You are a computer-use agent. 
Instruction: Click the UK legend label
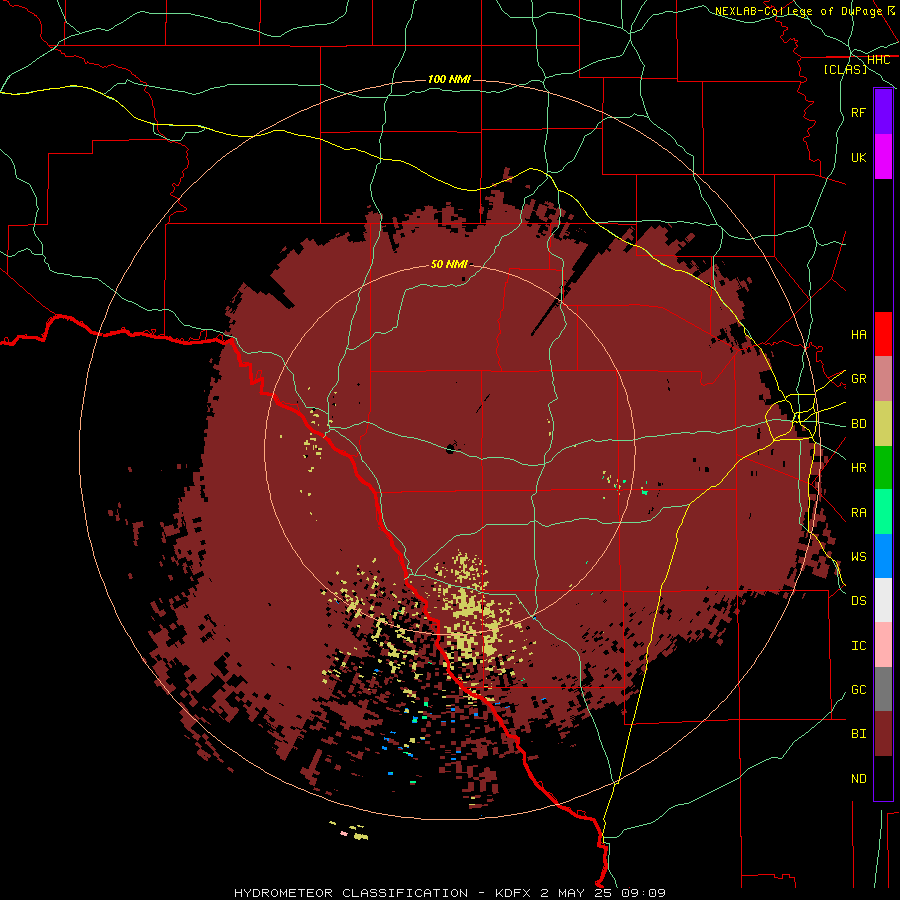[x=858, y=157]
